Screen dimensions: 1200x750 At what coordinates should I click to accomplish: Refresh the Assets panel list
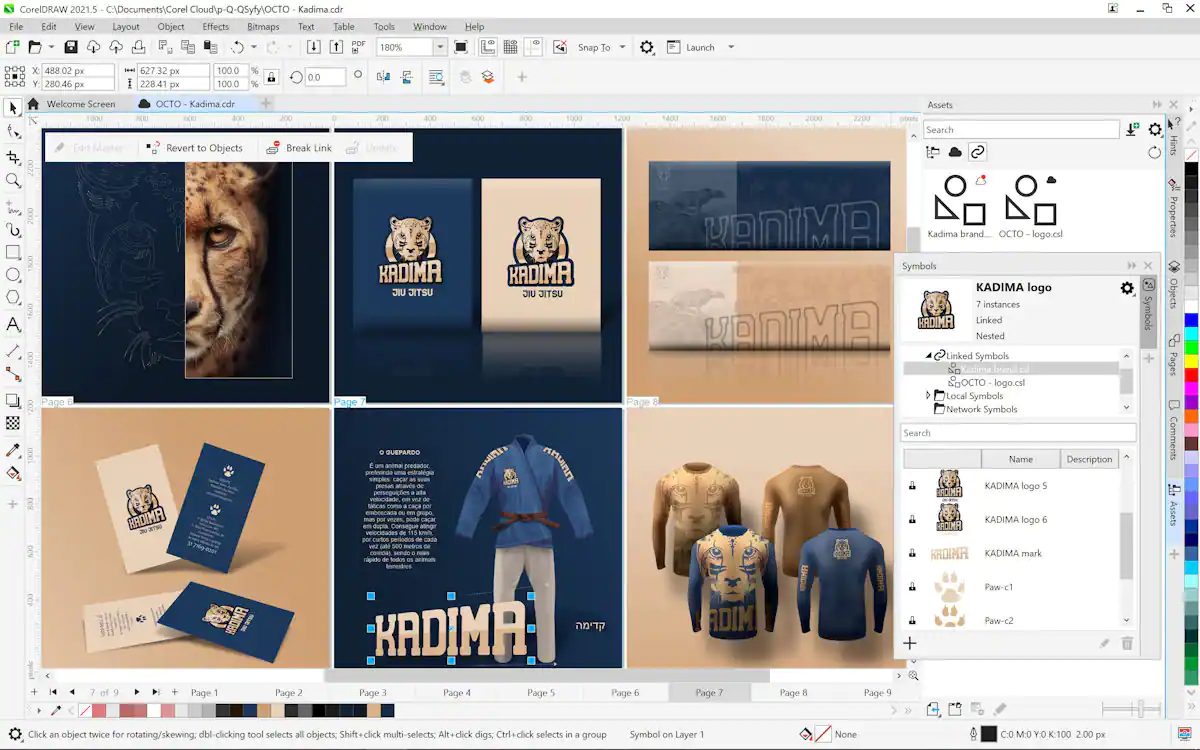tap(1154, 153)
